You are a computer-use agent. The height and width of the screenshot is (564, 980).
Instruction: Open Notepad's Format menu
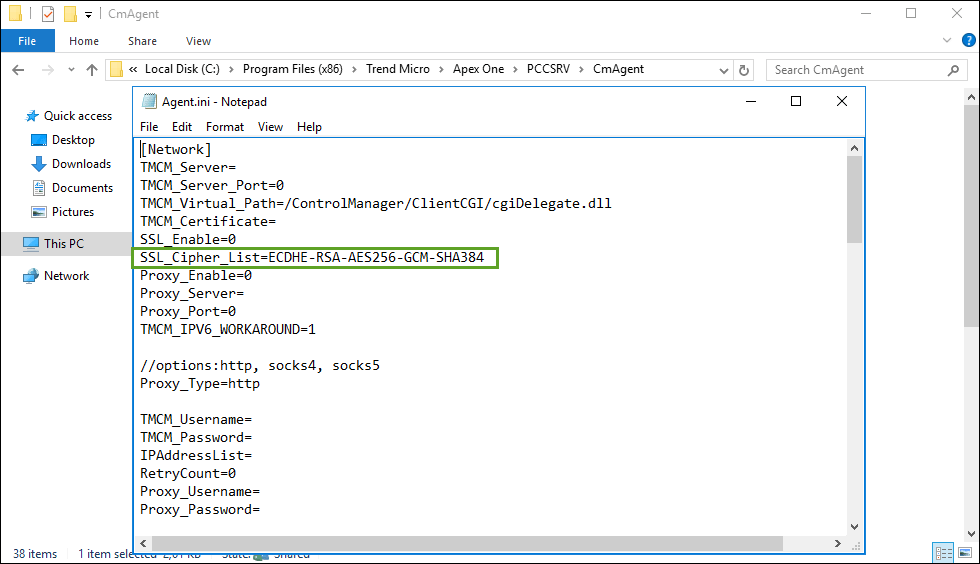point(225,127)
